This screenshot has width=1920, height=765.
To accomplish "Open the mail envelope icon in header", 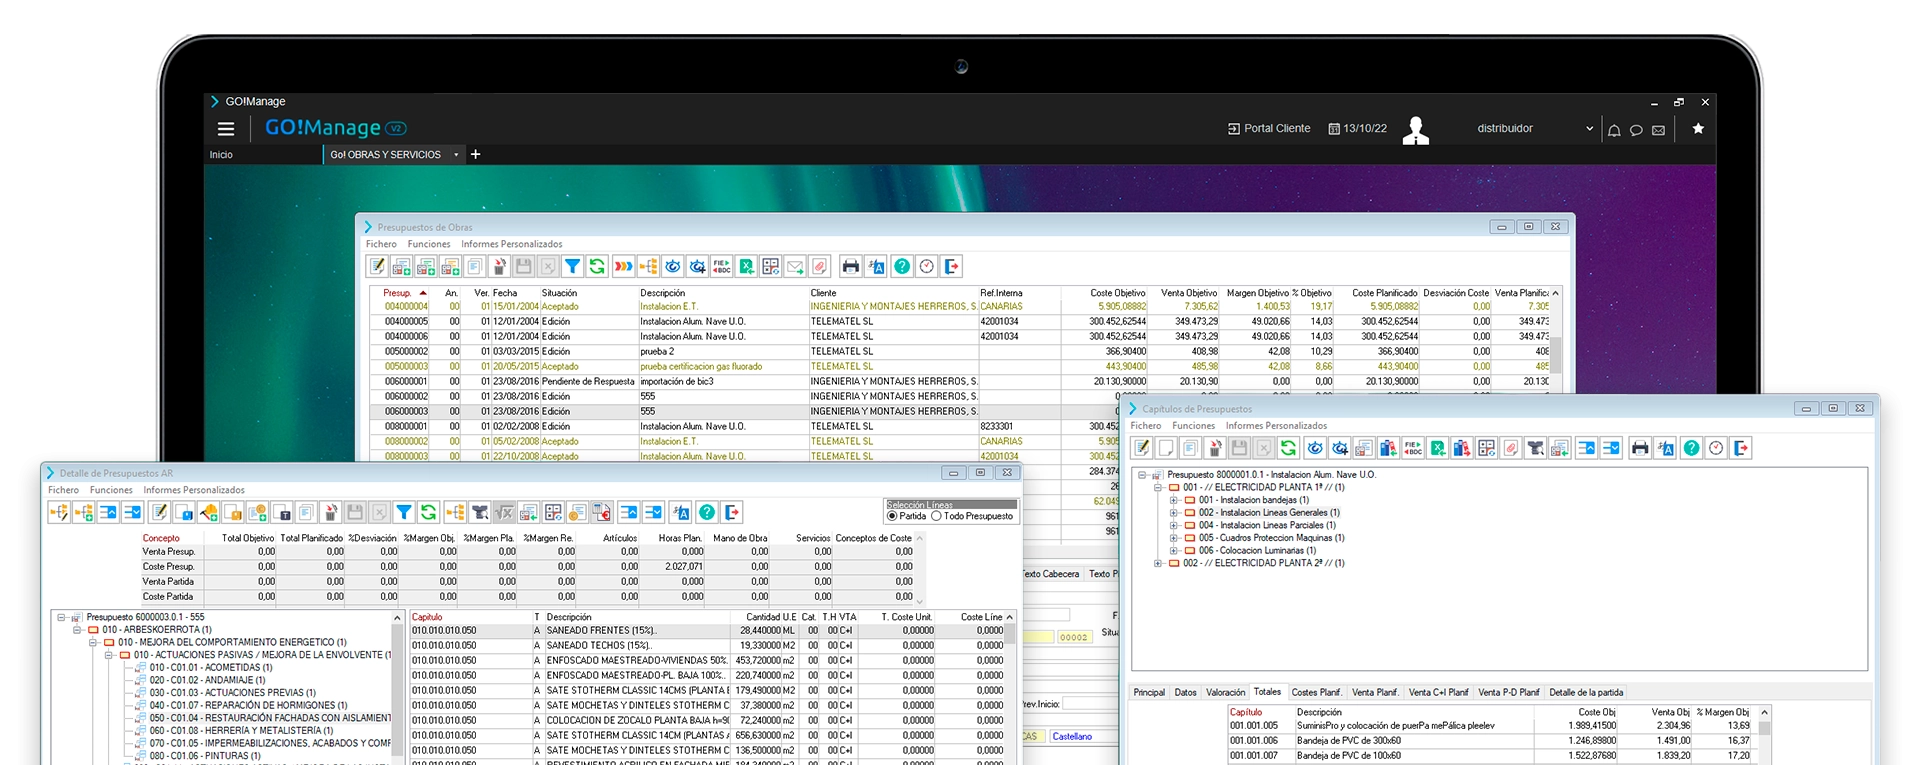I will point(1658,130).
